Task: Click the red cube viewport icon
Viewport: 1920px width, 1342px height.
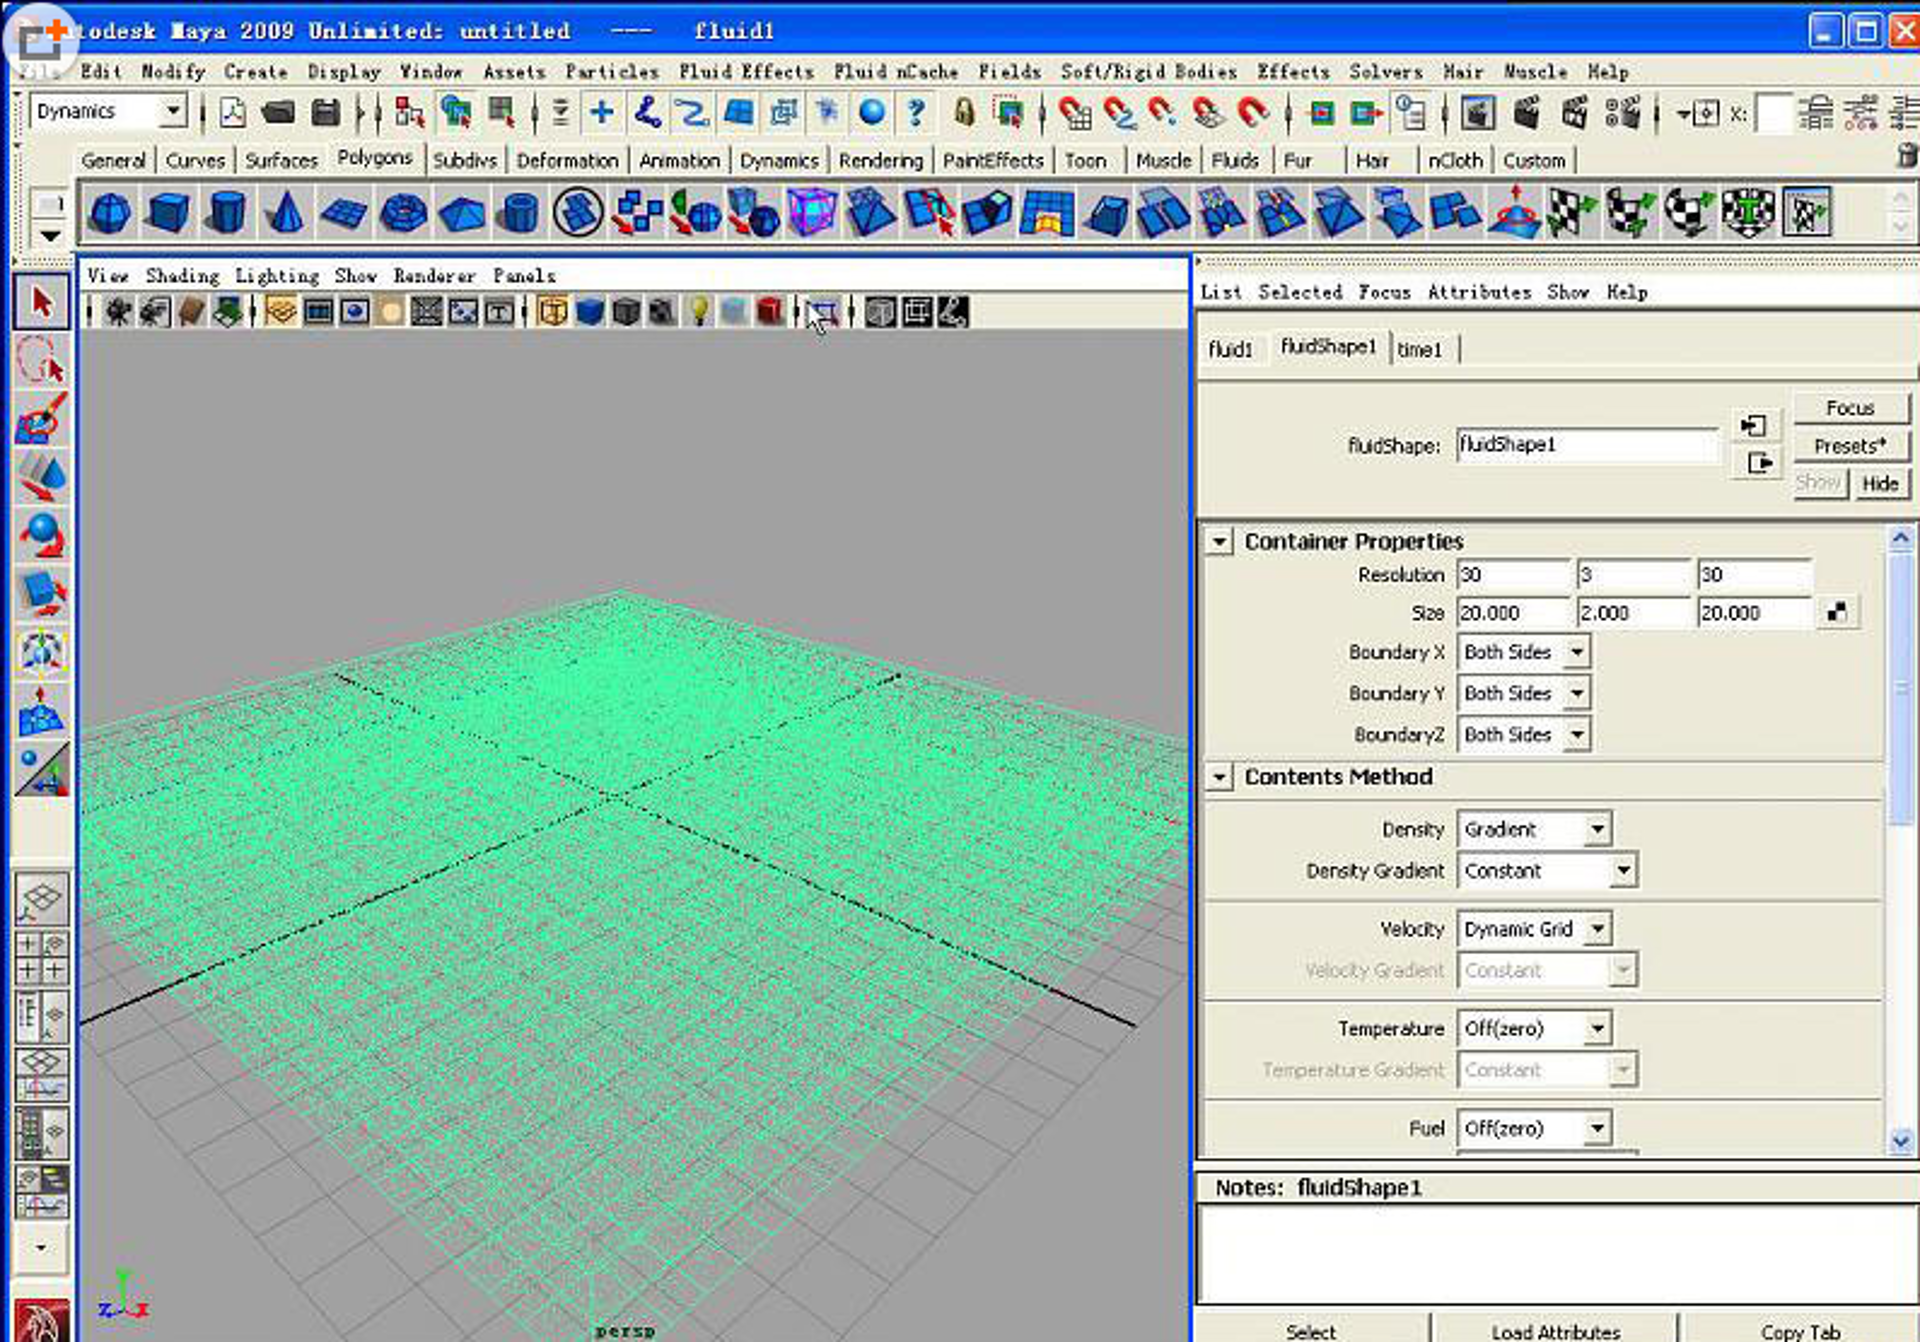Action: point(769,312)
